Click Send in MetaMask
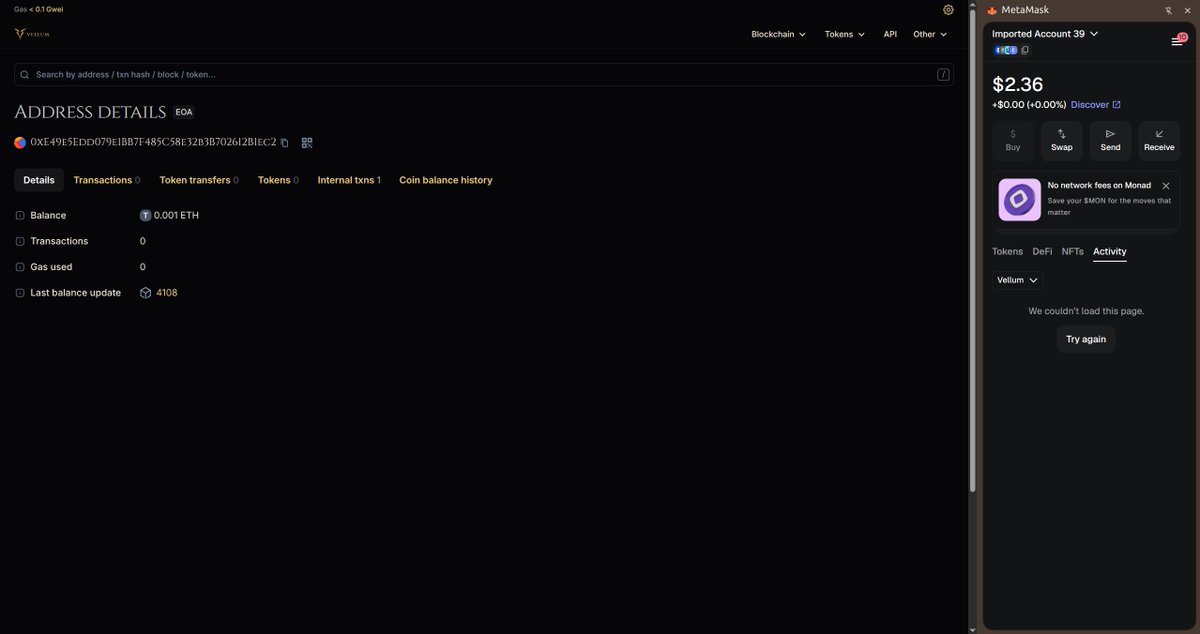 point(1110,141)
